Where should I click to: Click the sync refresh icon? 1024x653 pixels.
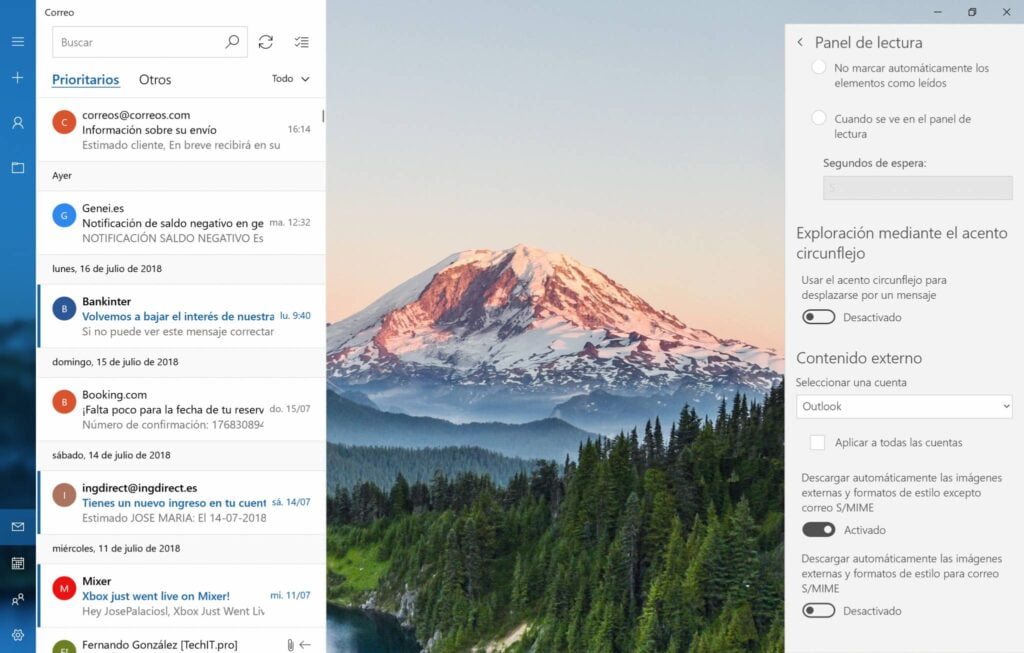[265, 42]
